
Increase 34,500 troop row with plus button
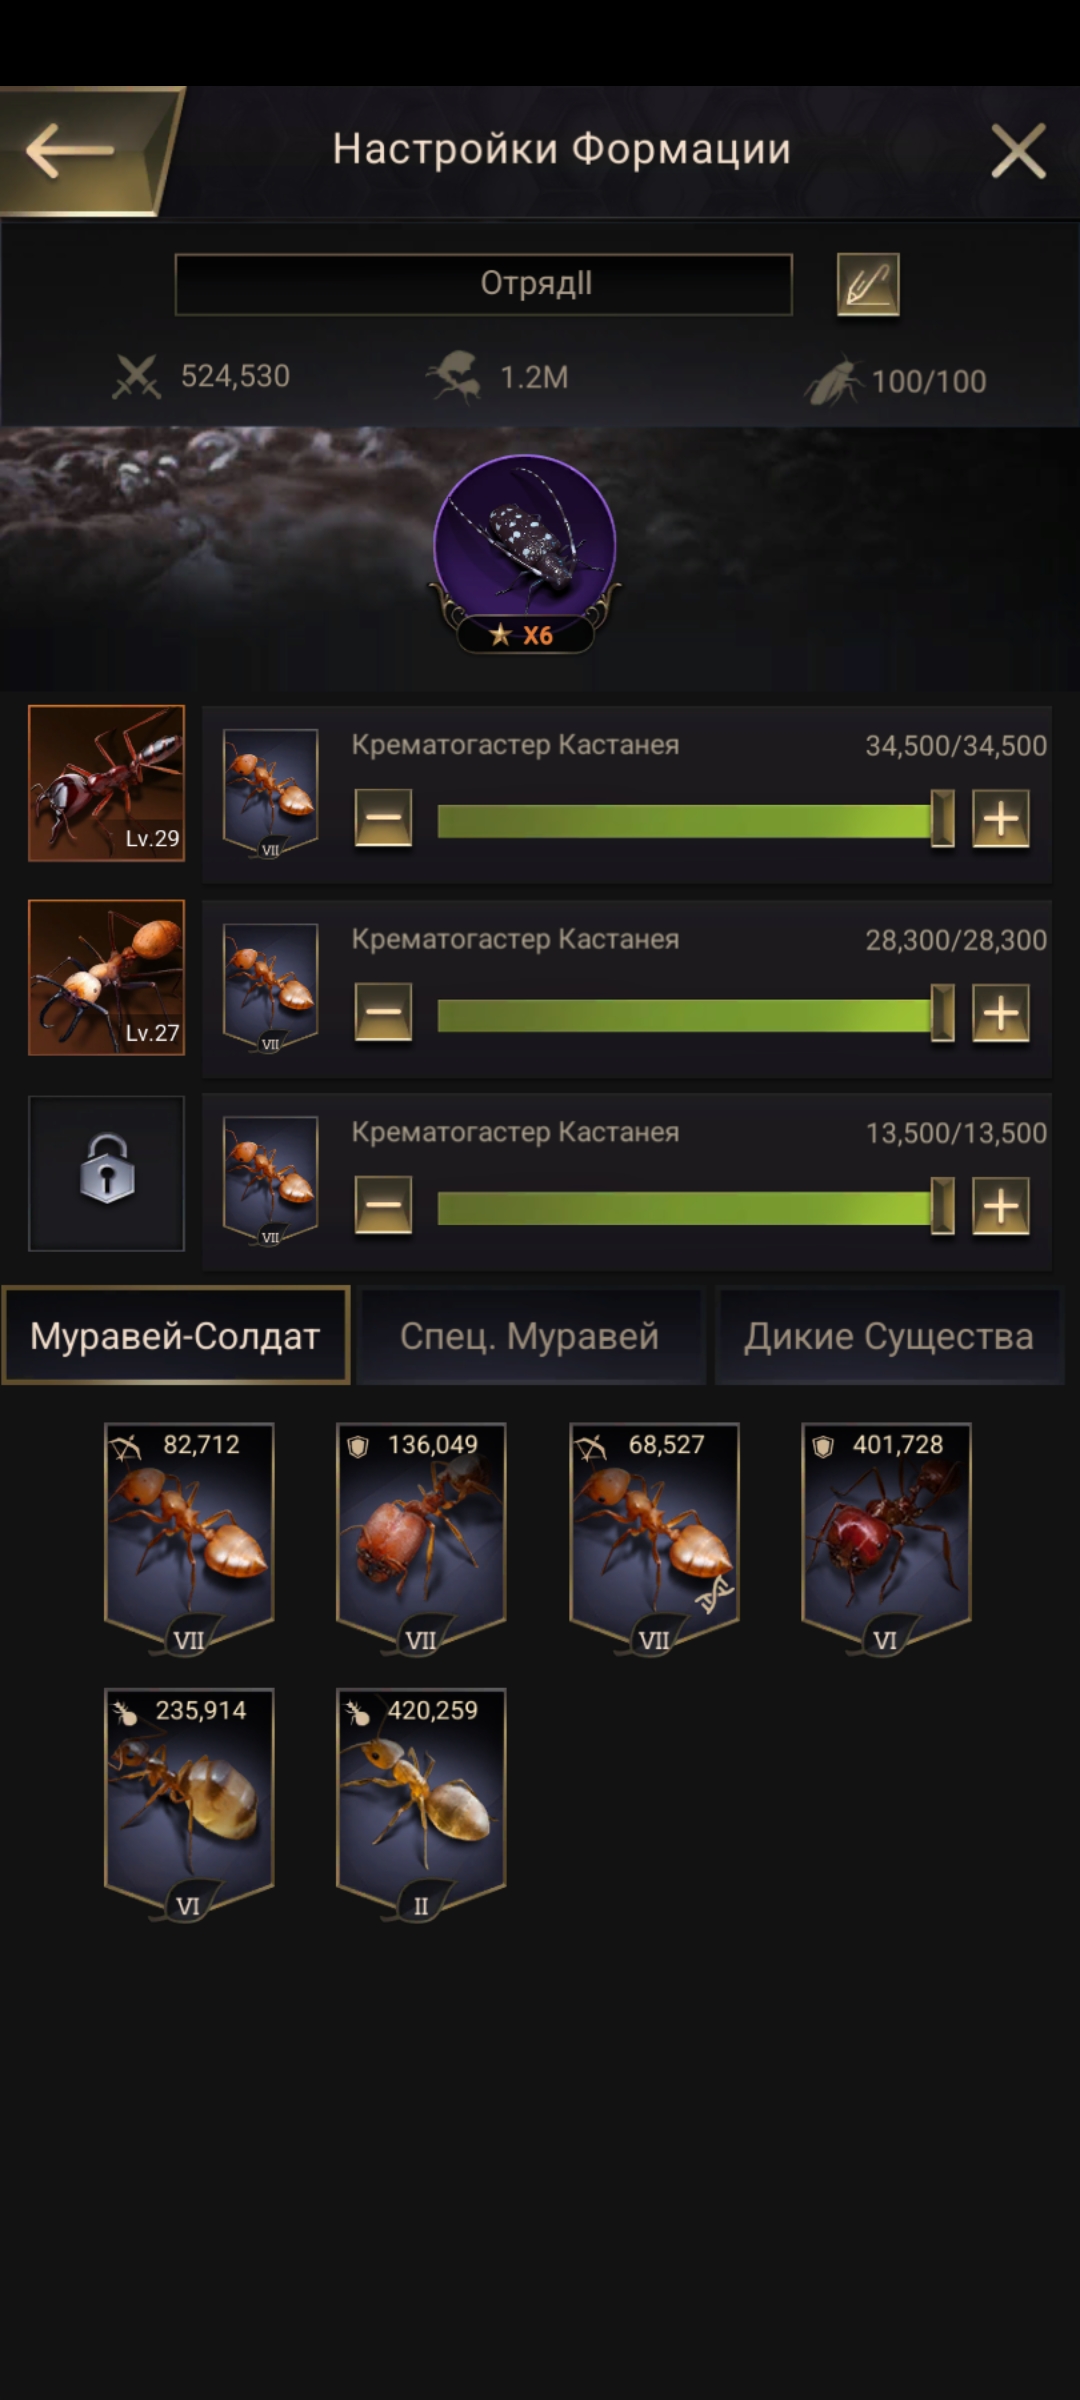click(x=1001, y=817)
